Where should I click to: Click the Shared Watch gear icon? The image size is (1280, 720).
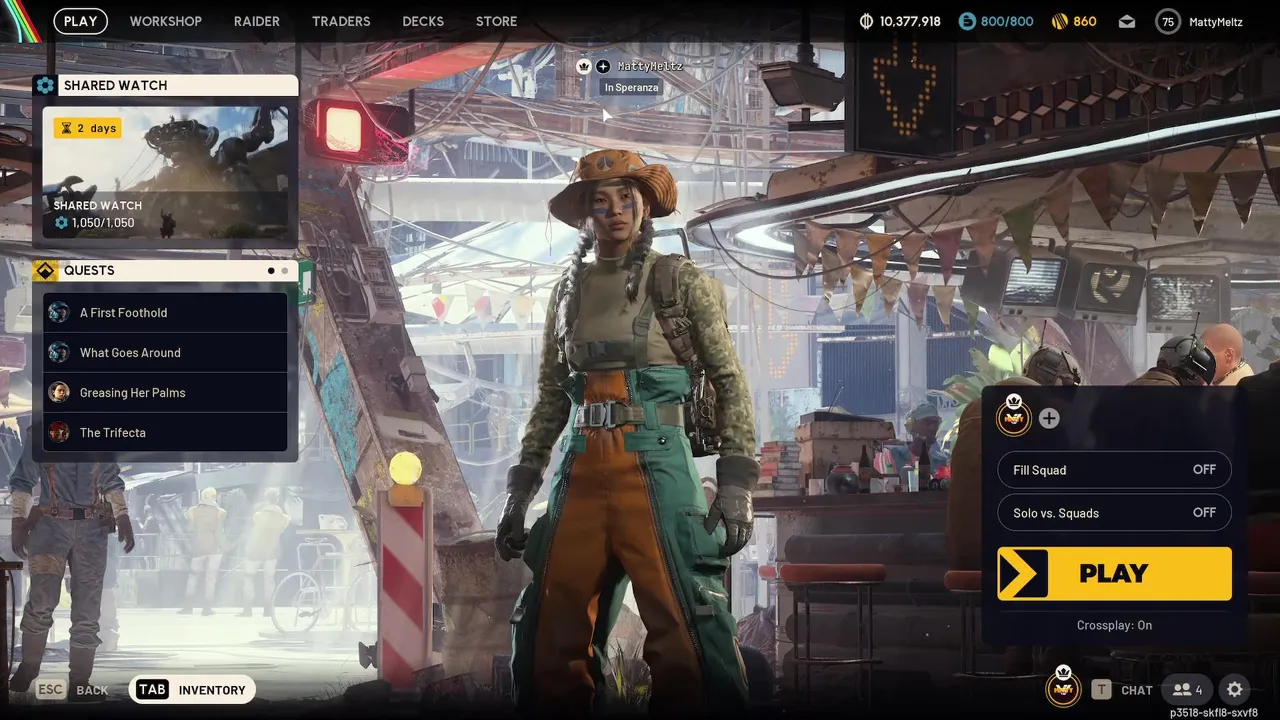coord(45,85)
